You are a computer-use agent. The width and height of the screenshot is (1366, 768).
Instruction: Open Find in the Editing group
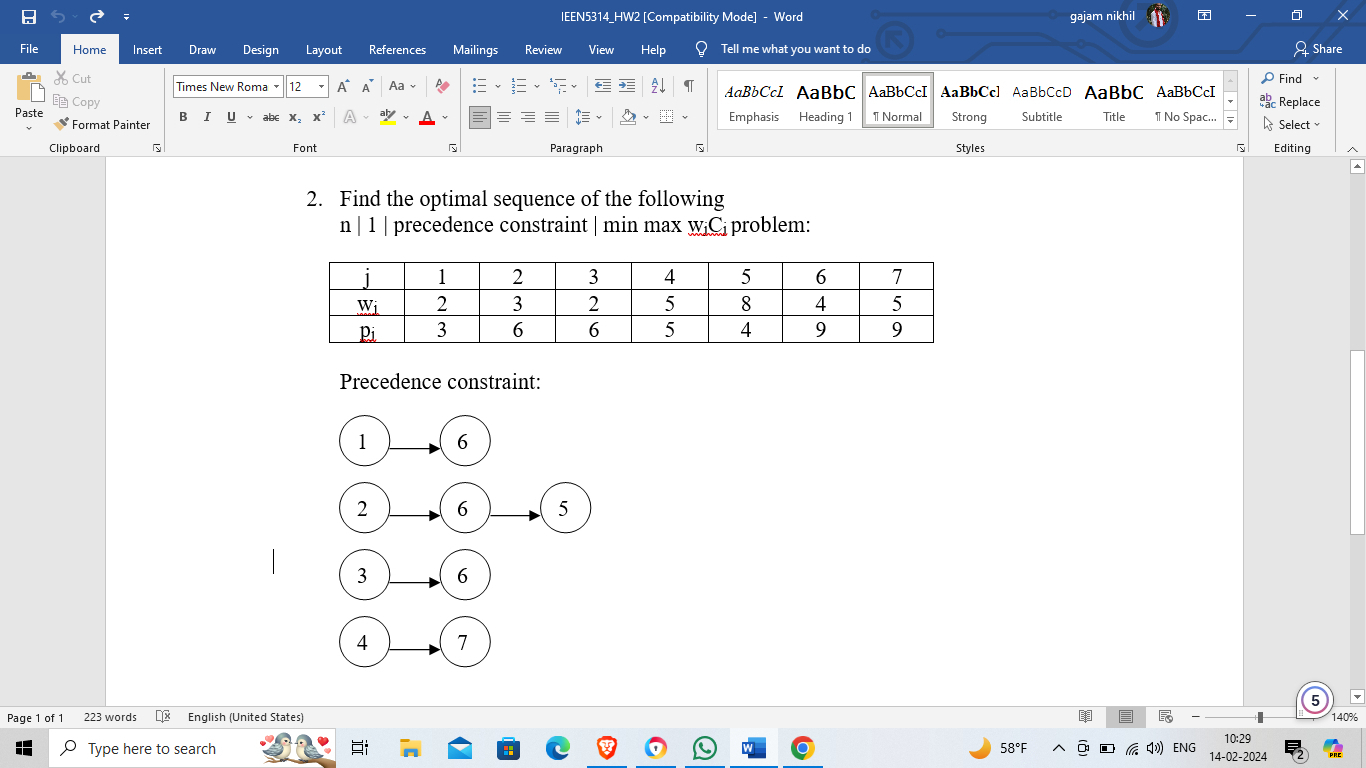click(x=1288, y=78)
